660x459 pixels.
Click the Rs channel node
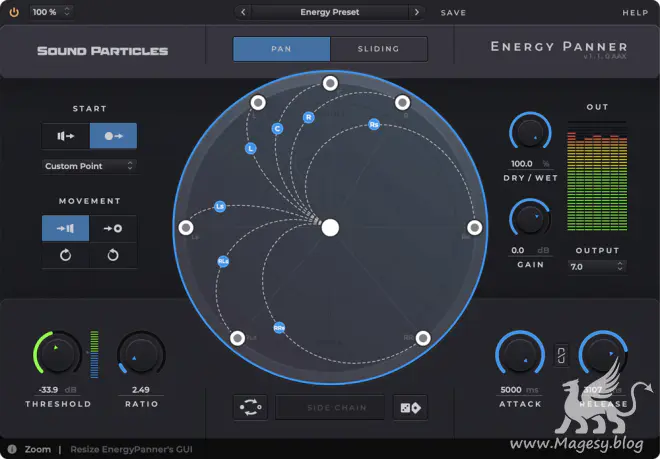374,124
